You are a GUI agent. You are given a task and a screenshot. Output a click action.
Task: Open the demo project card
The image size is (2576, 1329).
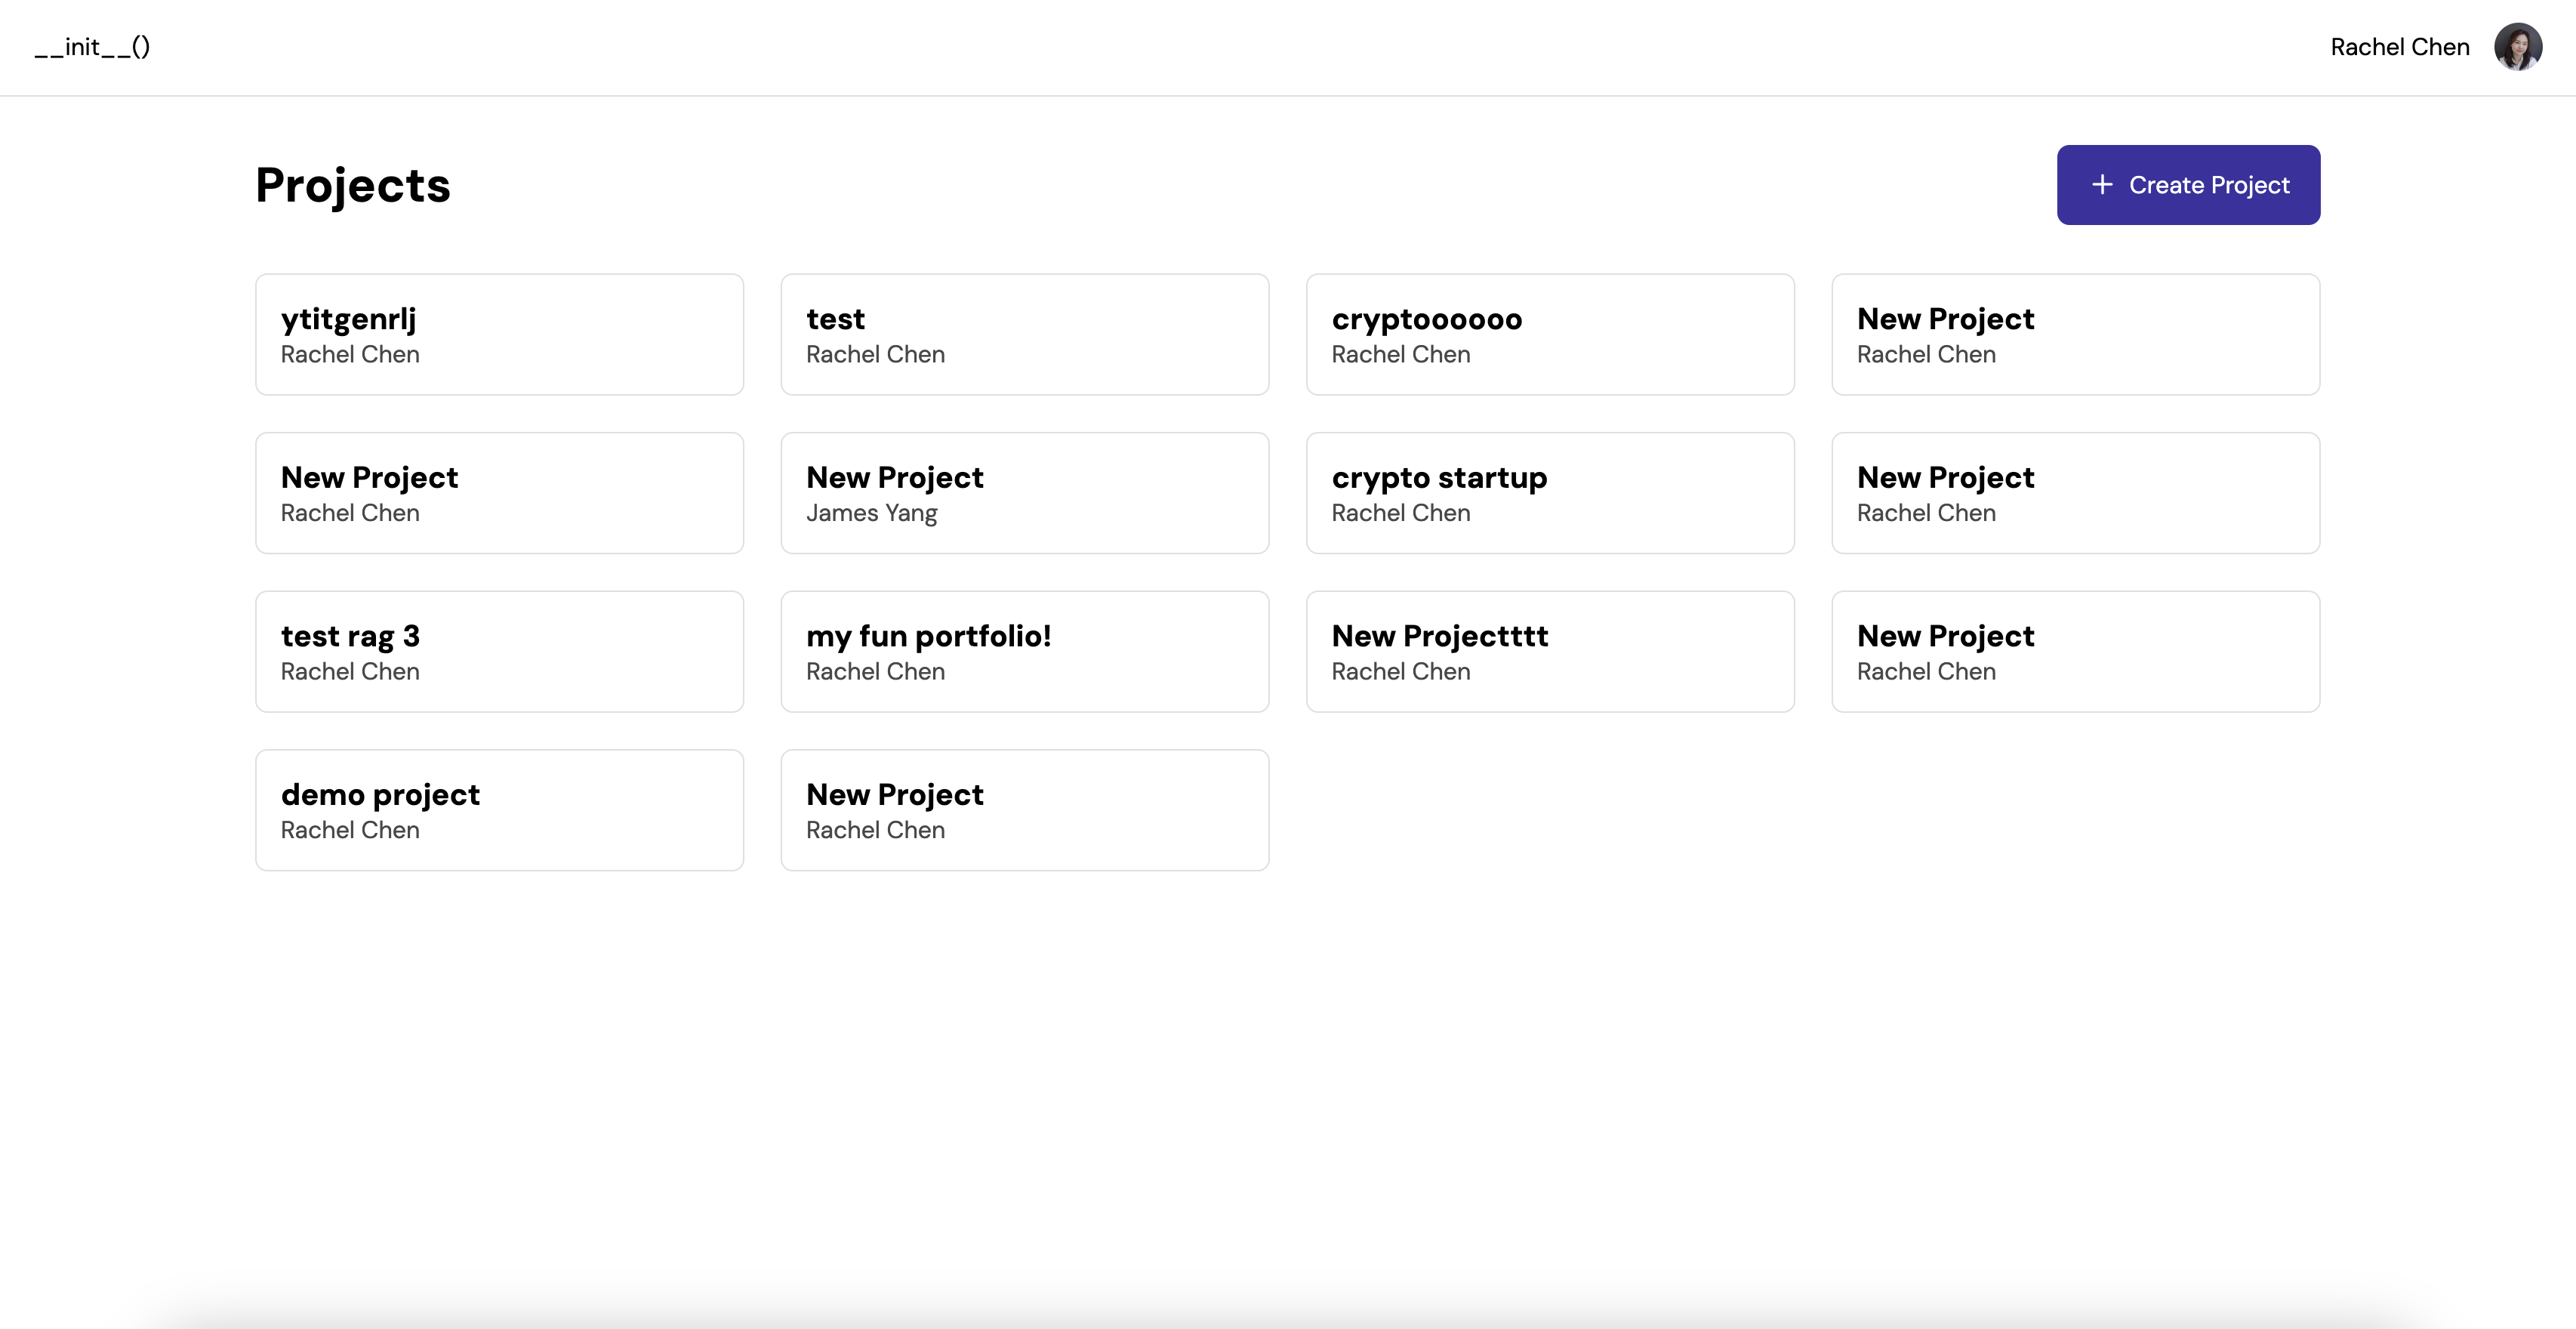click(499, 810)
